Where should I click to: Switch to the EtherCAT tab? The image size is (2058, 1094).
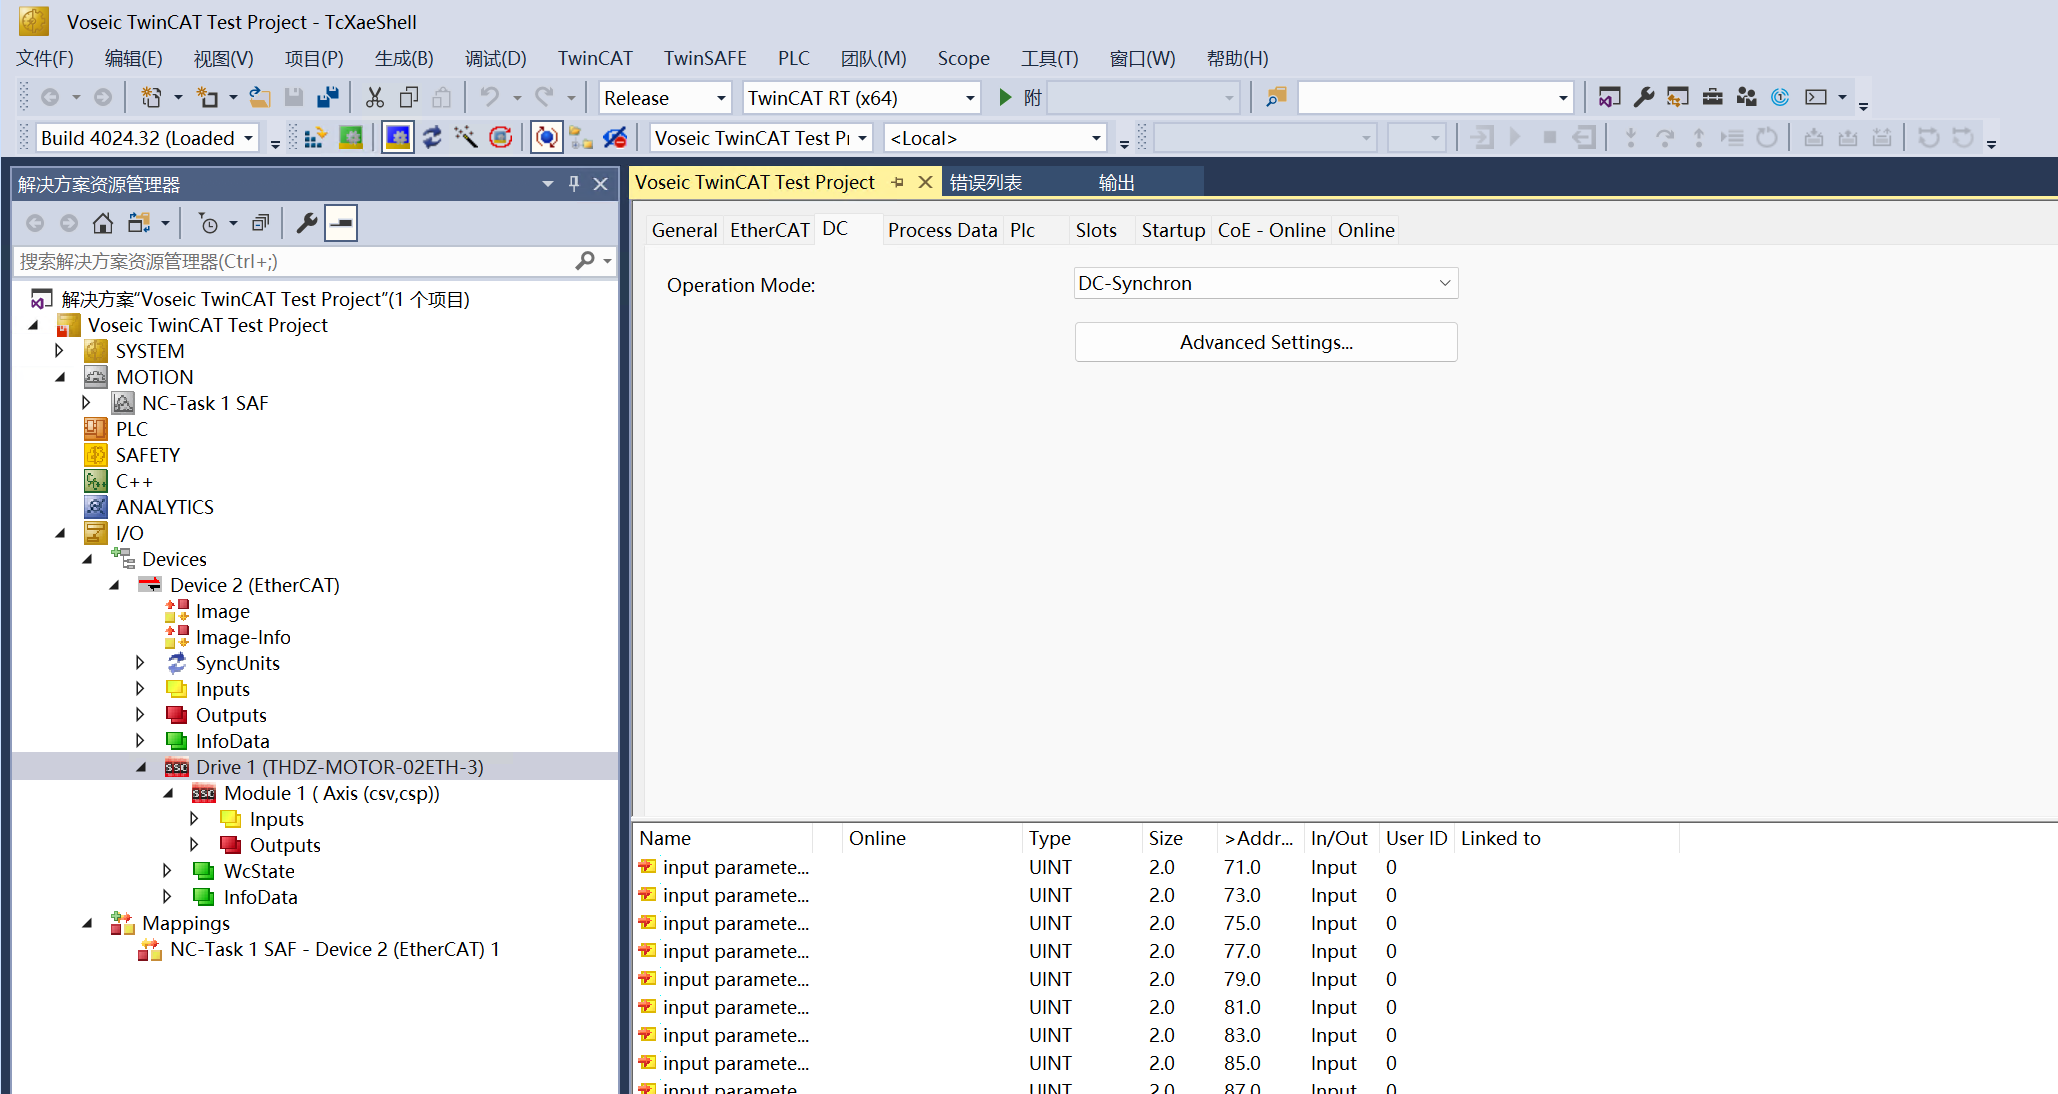[x=769, y=230]
